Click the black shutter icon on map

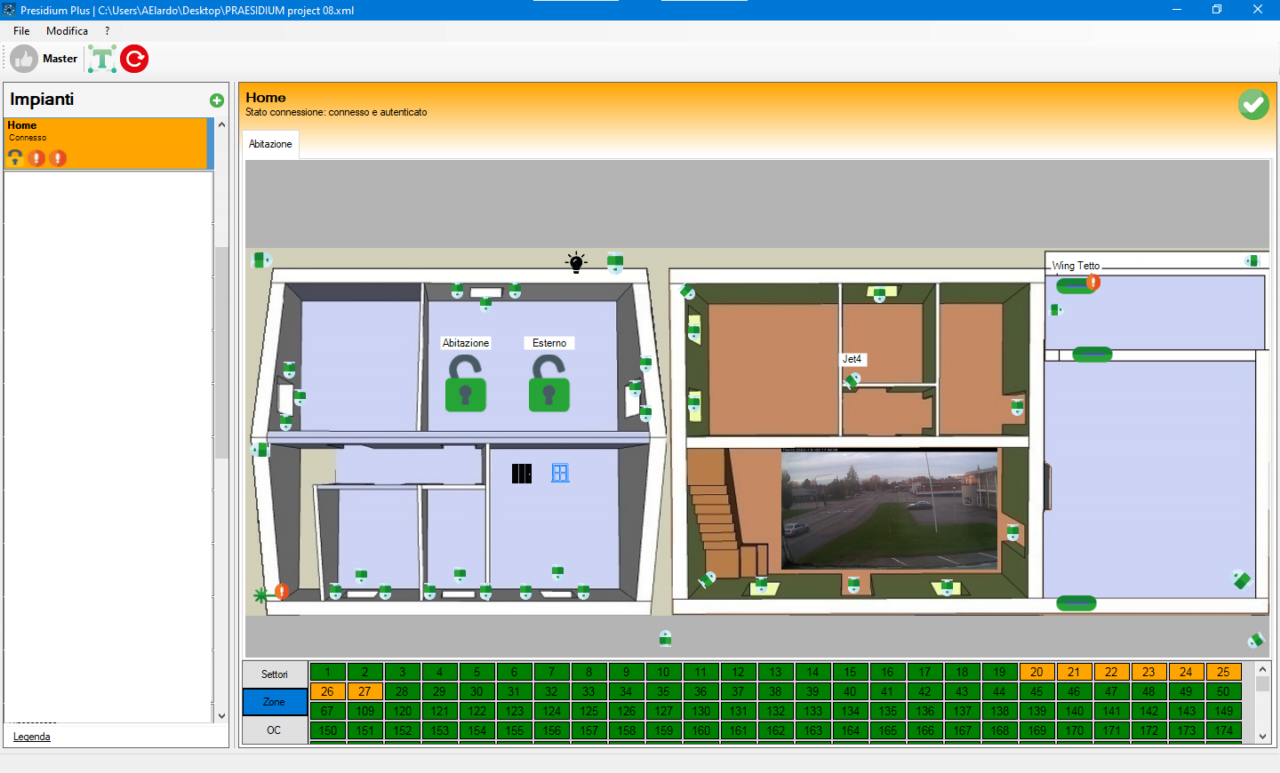521,473
